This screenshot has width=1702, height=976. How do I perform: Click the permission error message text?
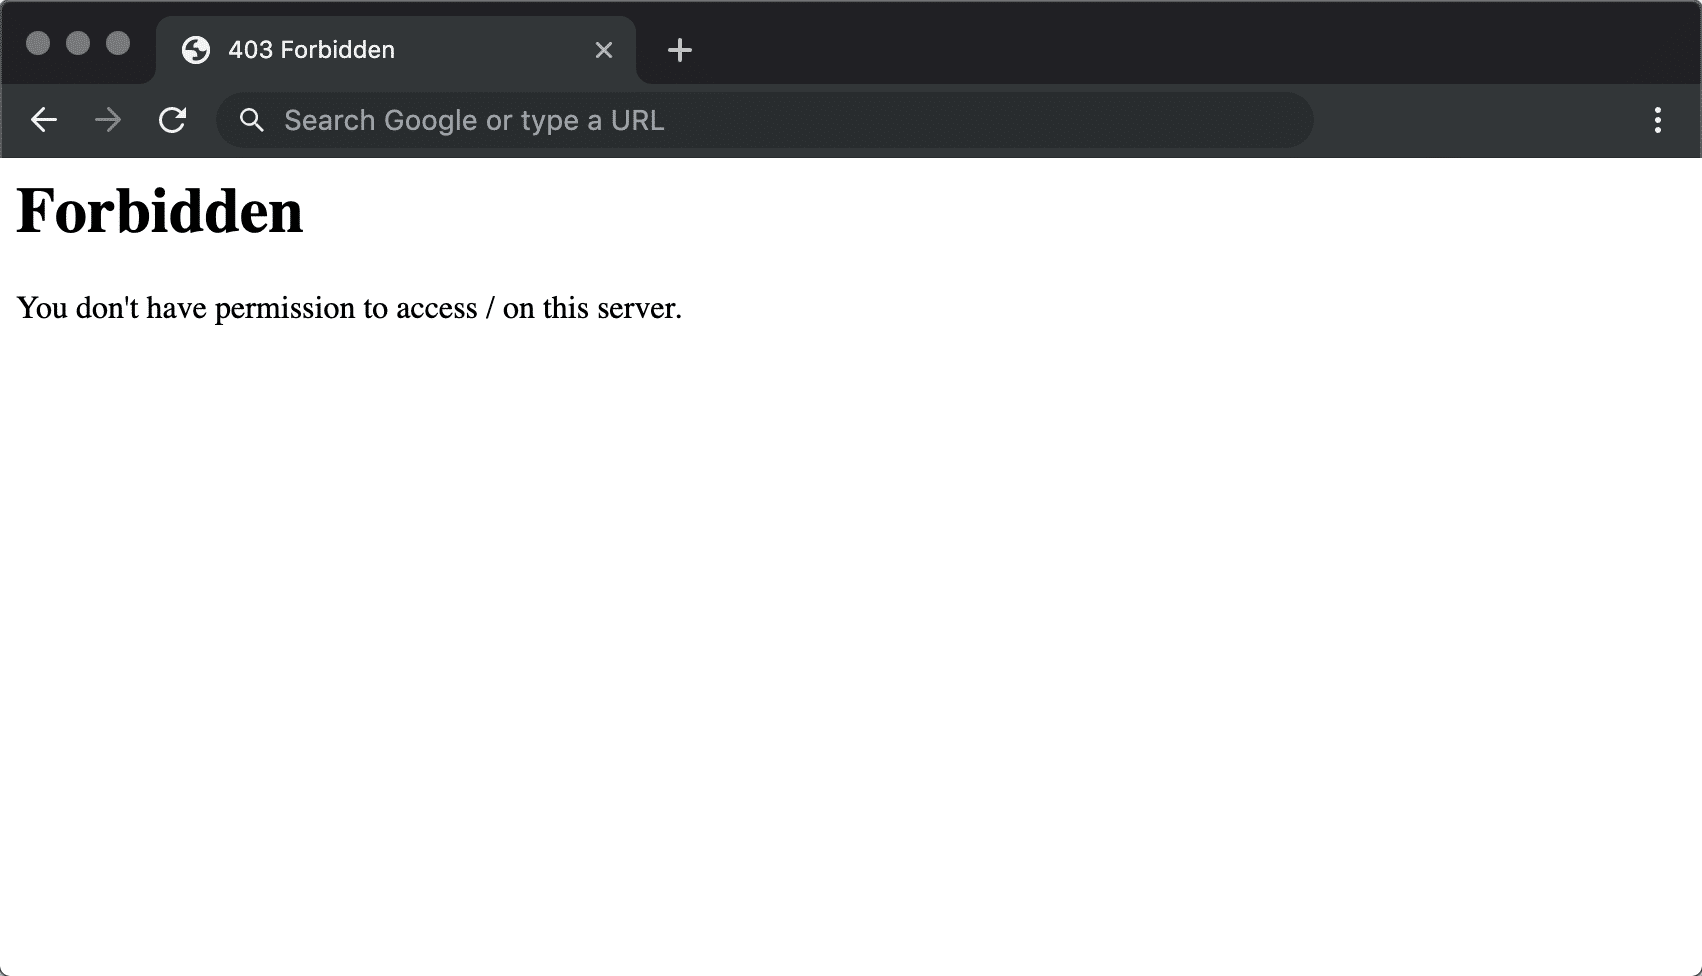(x=350, y=308)
